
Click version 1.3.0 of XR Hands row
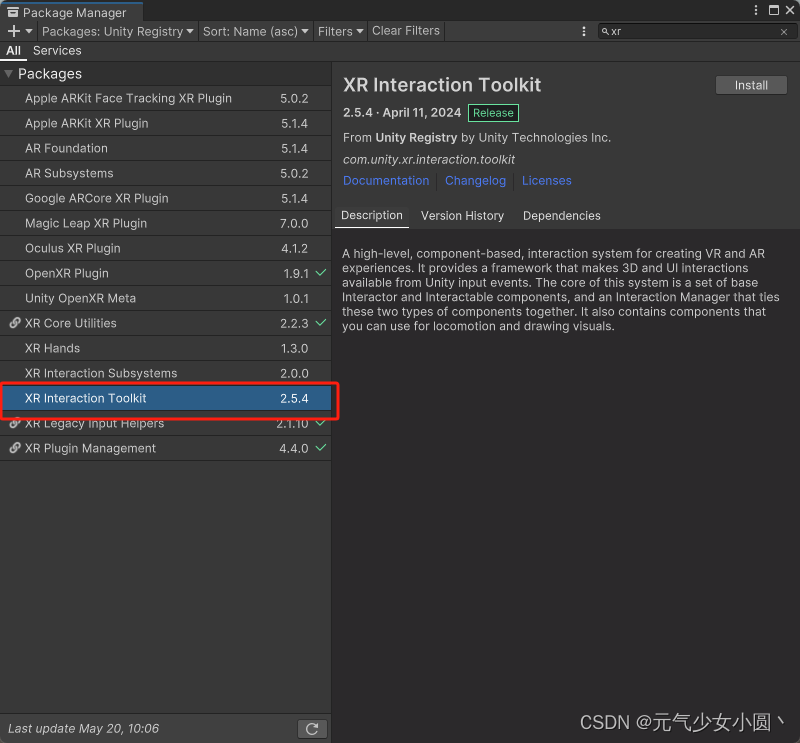(x=294, y=349)
